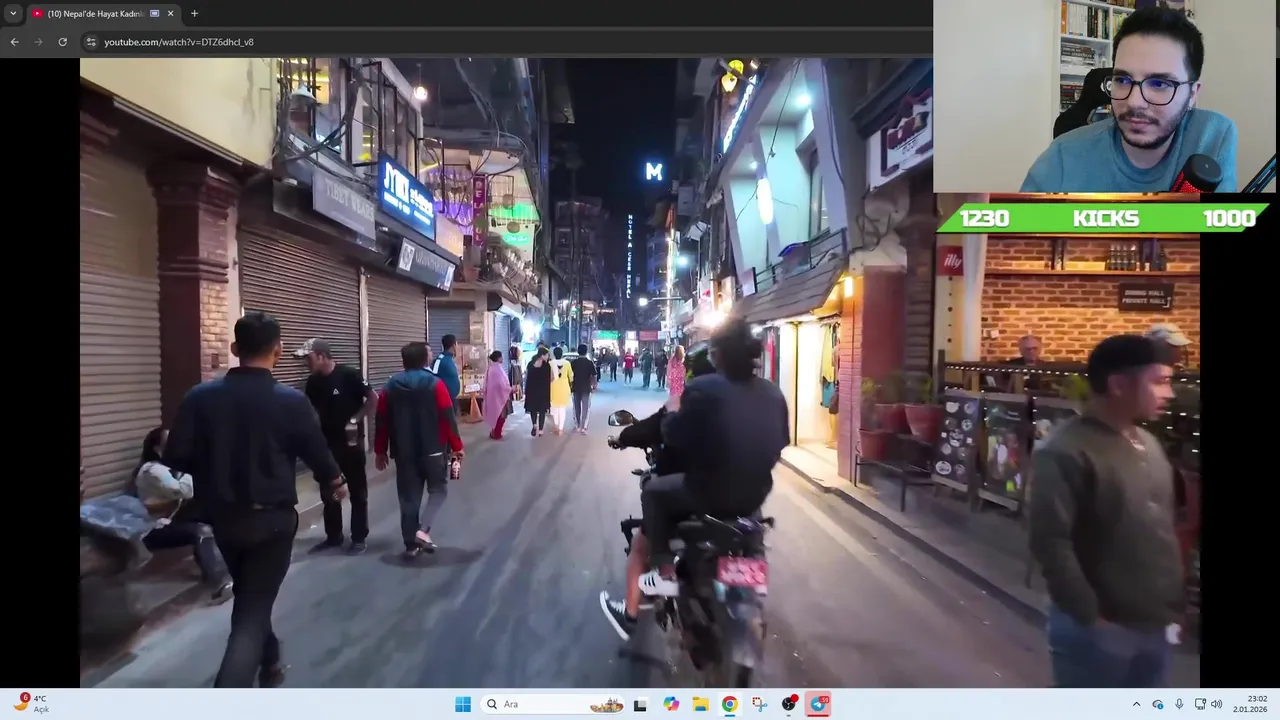Open Task View from the taskbar
The height and width of the screenshot is (720, 1280).
click(x=640, y=704)
